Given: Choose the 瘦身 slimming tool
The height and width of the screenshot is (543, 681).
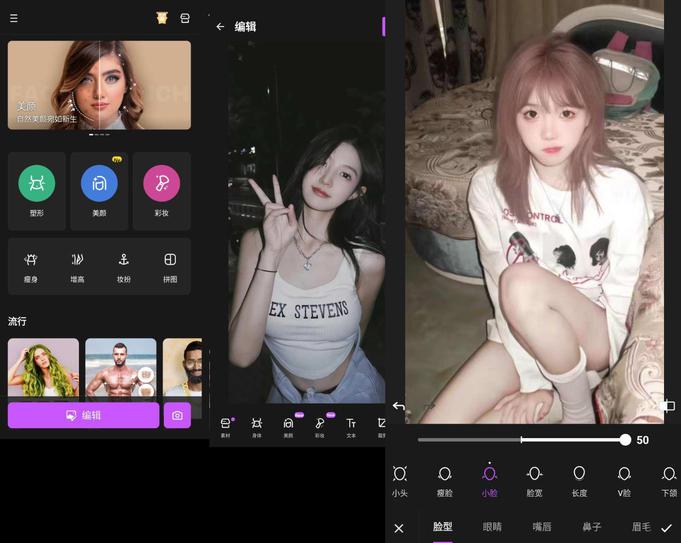Looking at the screenshot, I should (x=31, y=265).
